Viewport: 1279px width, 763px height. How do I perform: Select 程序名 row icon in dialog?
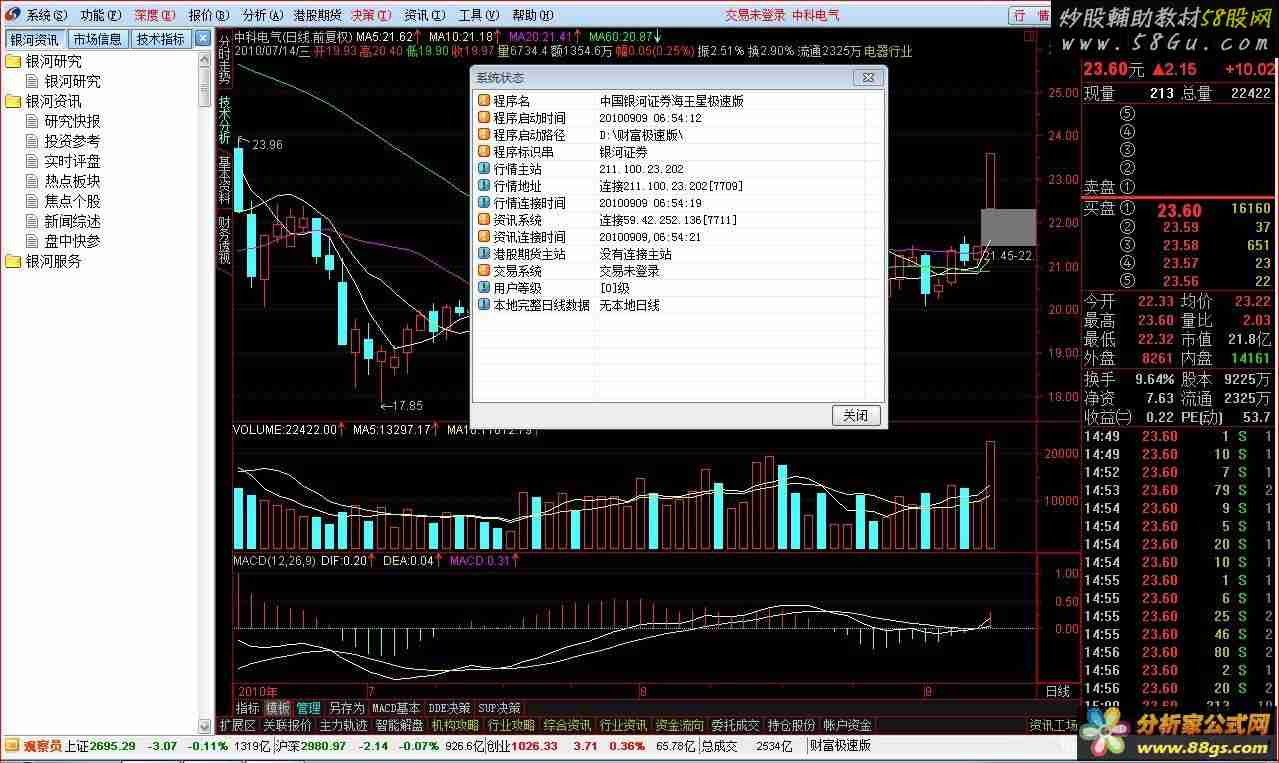coord(484,101)
